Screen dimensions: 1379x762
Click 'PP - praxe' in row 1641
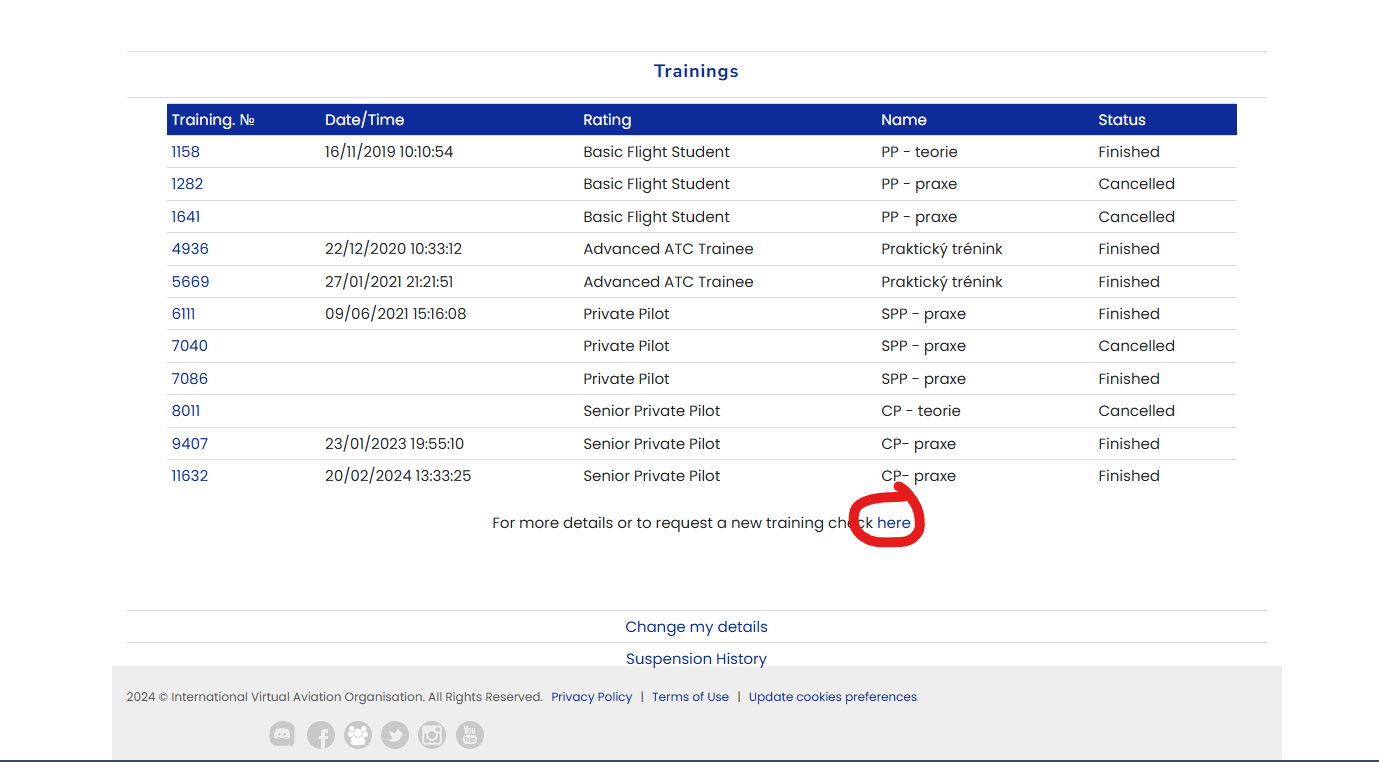coord(919,217)
